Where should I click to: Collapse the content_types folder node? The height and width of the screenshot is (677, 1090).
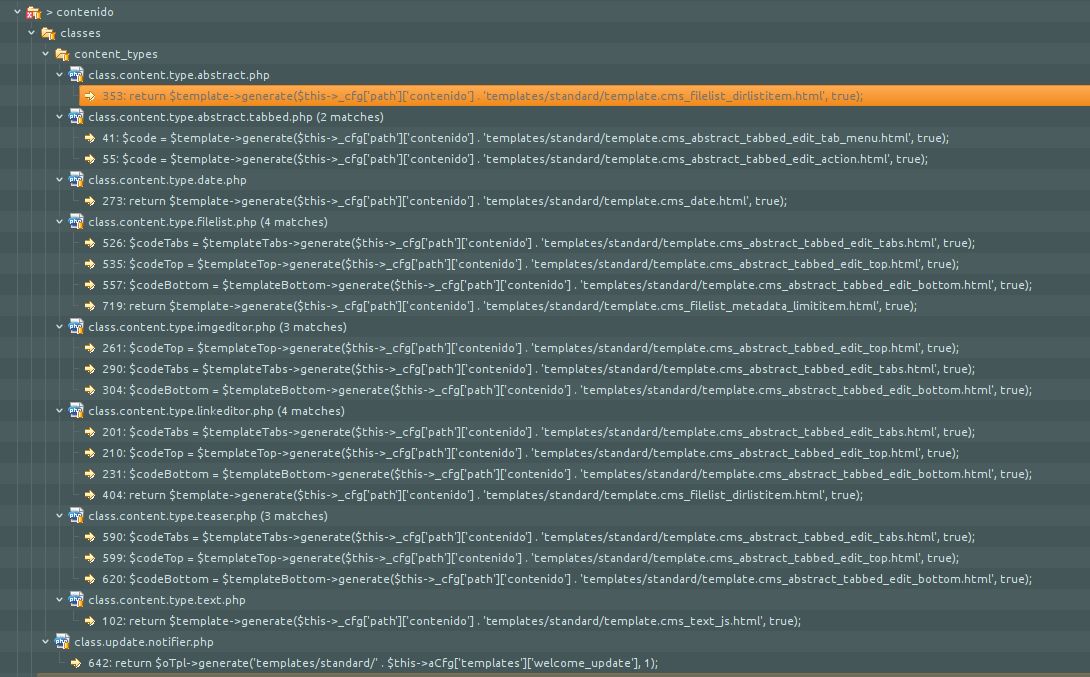46,54
